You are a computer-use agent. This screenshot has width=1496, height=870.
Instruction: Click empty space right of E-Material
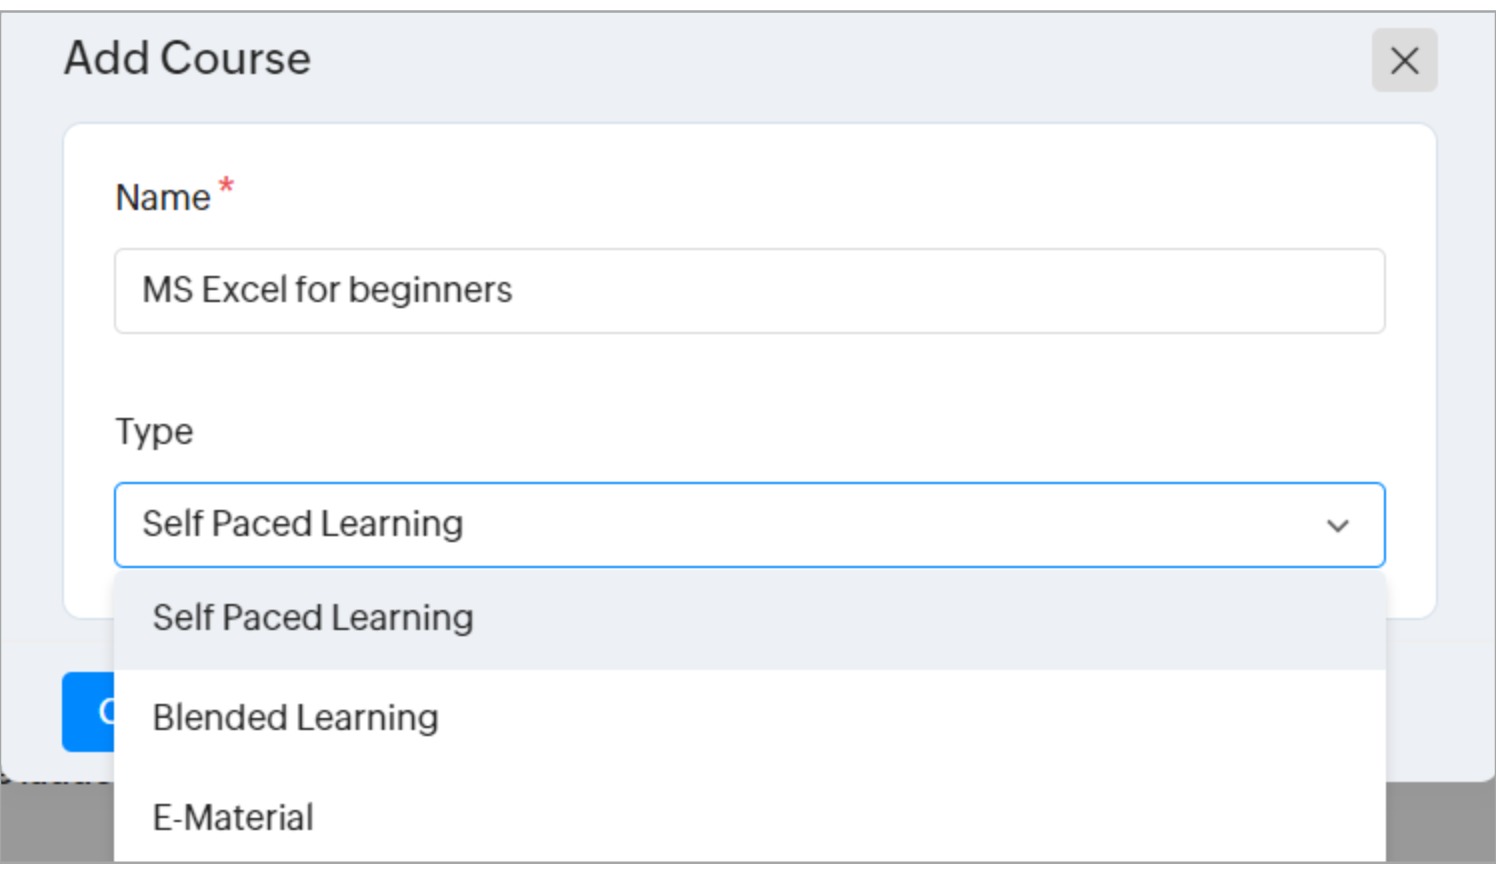[x=900, y=818]
